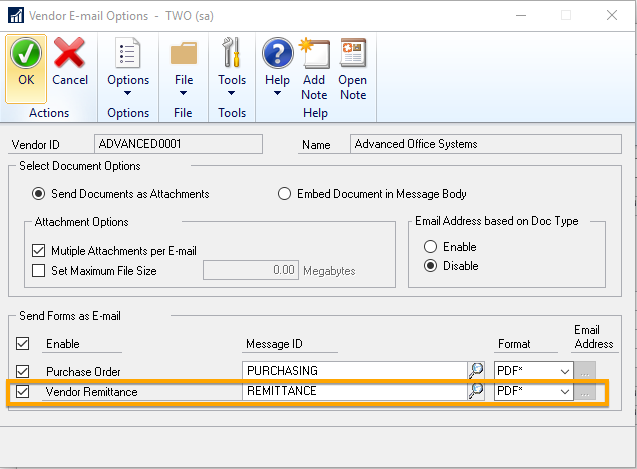Open the Vendor Remittance Message ID lookup magnifier

(x=476, y=391)
